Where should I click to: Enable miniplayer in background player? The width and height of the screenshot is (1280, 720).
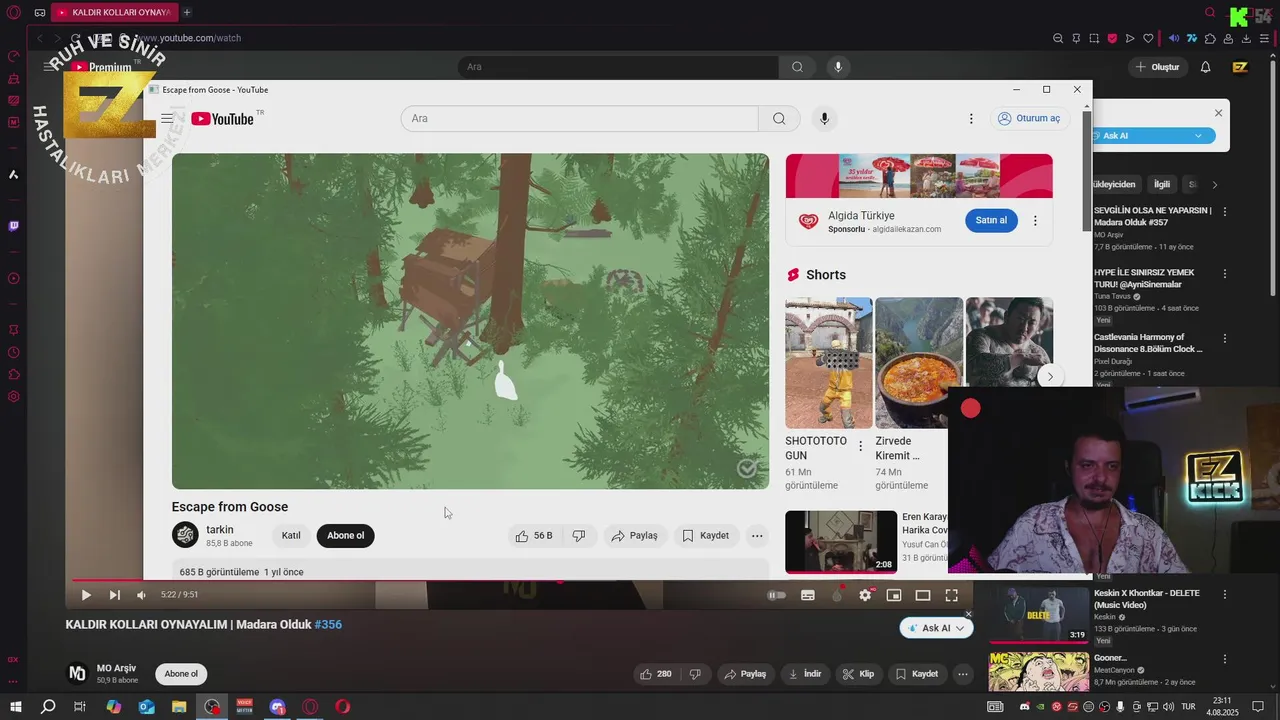click(894, 595)
